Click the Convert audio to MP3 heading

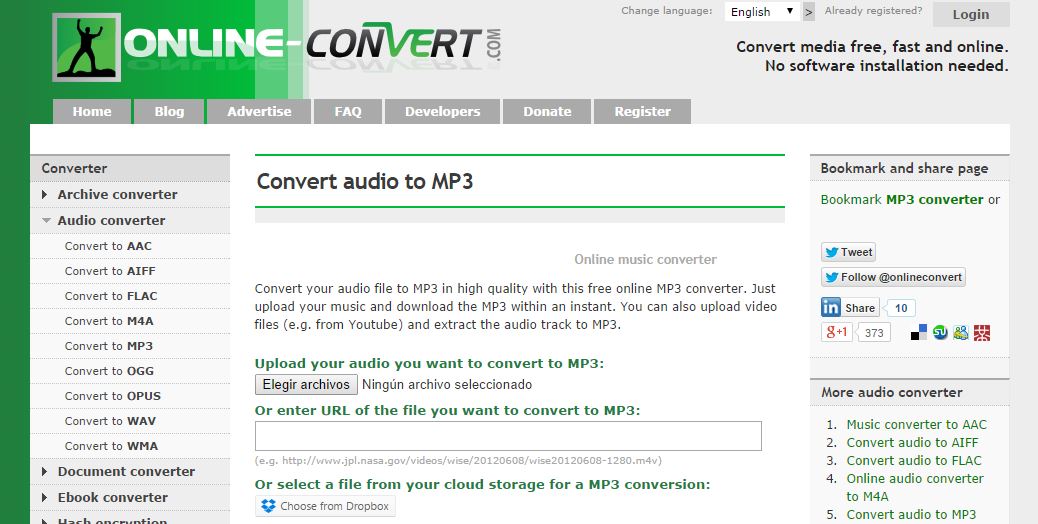pyautogui.click(x=365, y=181)
